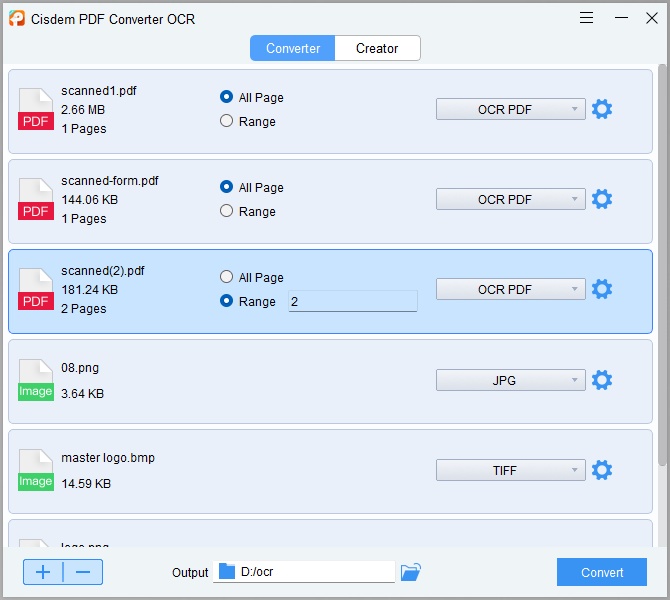Expand OCR PDF format dropdown for scanned-form.pdf
This screenshot has height=600, width=670.
coord(511,199)
